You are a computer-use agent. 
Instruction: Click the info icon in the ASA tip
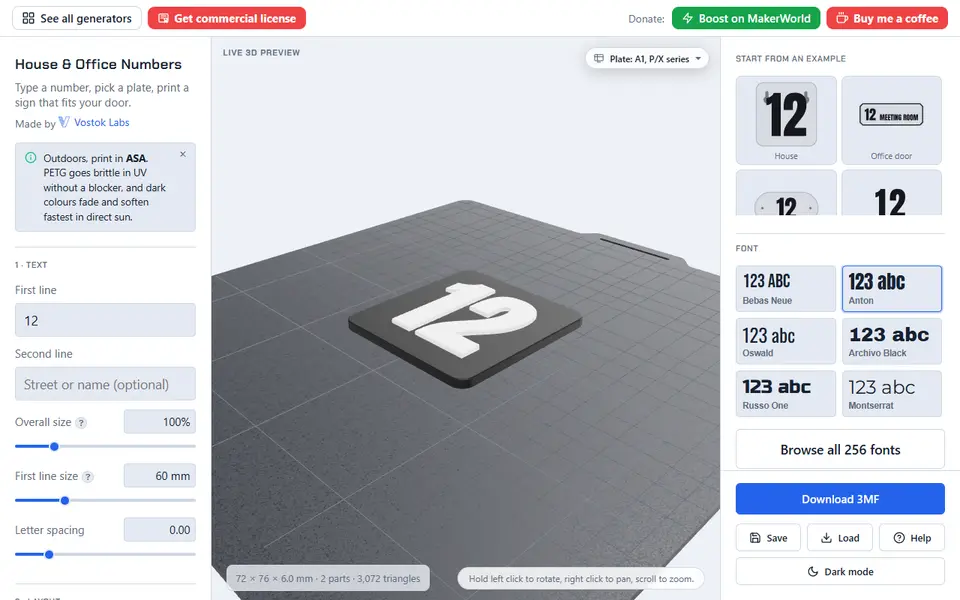(31, 158)
